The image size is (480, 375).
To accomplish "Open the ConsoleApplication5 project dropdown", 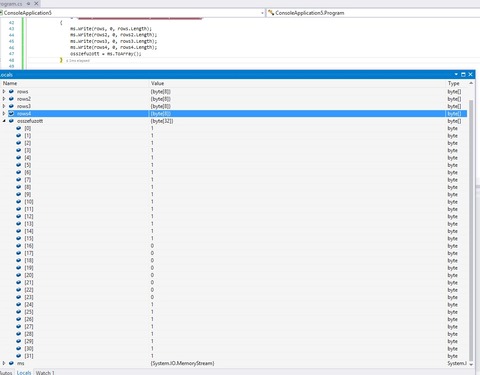I will (x=262, y=13).
